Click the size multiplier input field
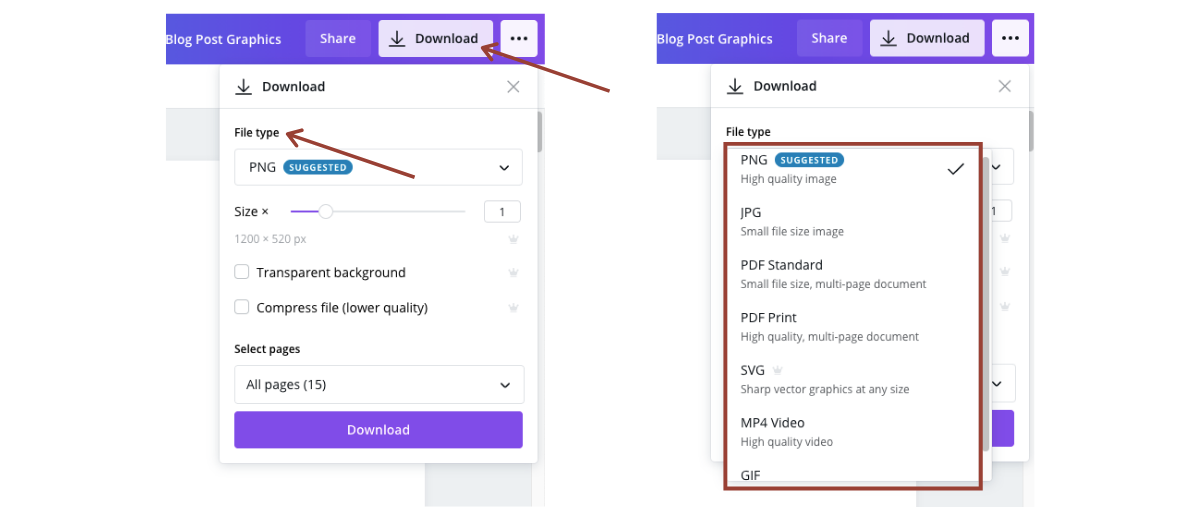Viewport: 1200px width, 520px height. tap(502, 211)
